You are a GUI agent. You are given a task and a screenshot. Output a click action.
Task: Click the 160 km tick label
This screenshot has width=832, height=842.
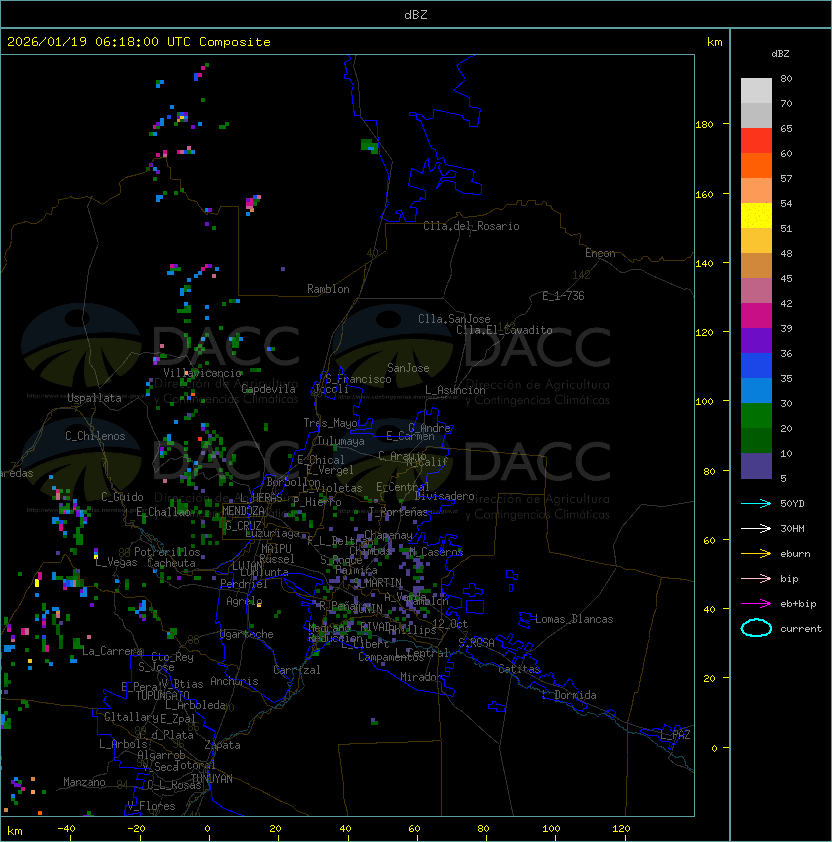(704, 194)
